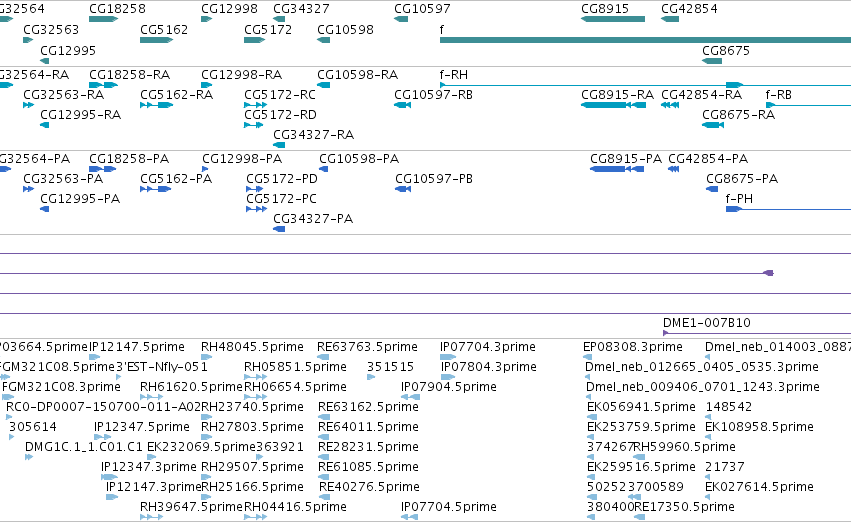The height and width of the screenshot is (522, 851).
Task: Click transcript CG18258-RA label
Action: (x=130, y=74)
